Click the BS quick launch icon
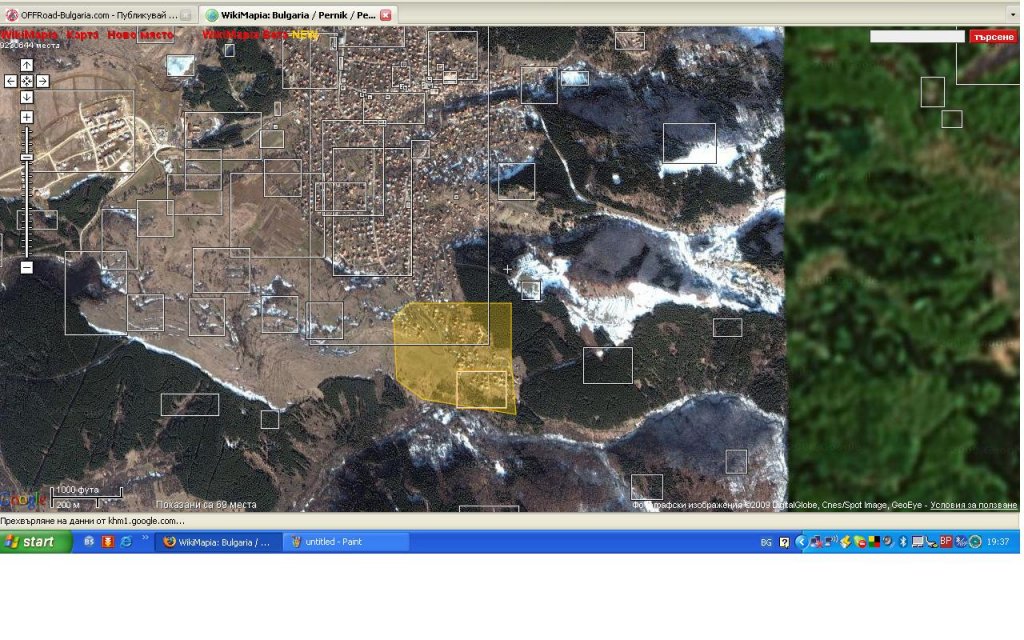This screenshot has width=1024, height=640. point(89,542)
